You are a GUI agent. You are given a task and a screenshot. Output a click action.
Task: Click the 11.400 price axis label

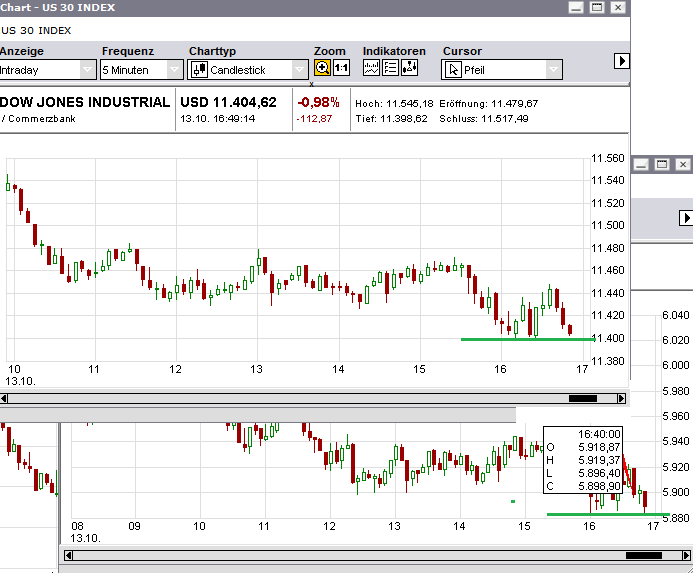[609, 338]
